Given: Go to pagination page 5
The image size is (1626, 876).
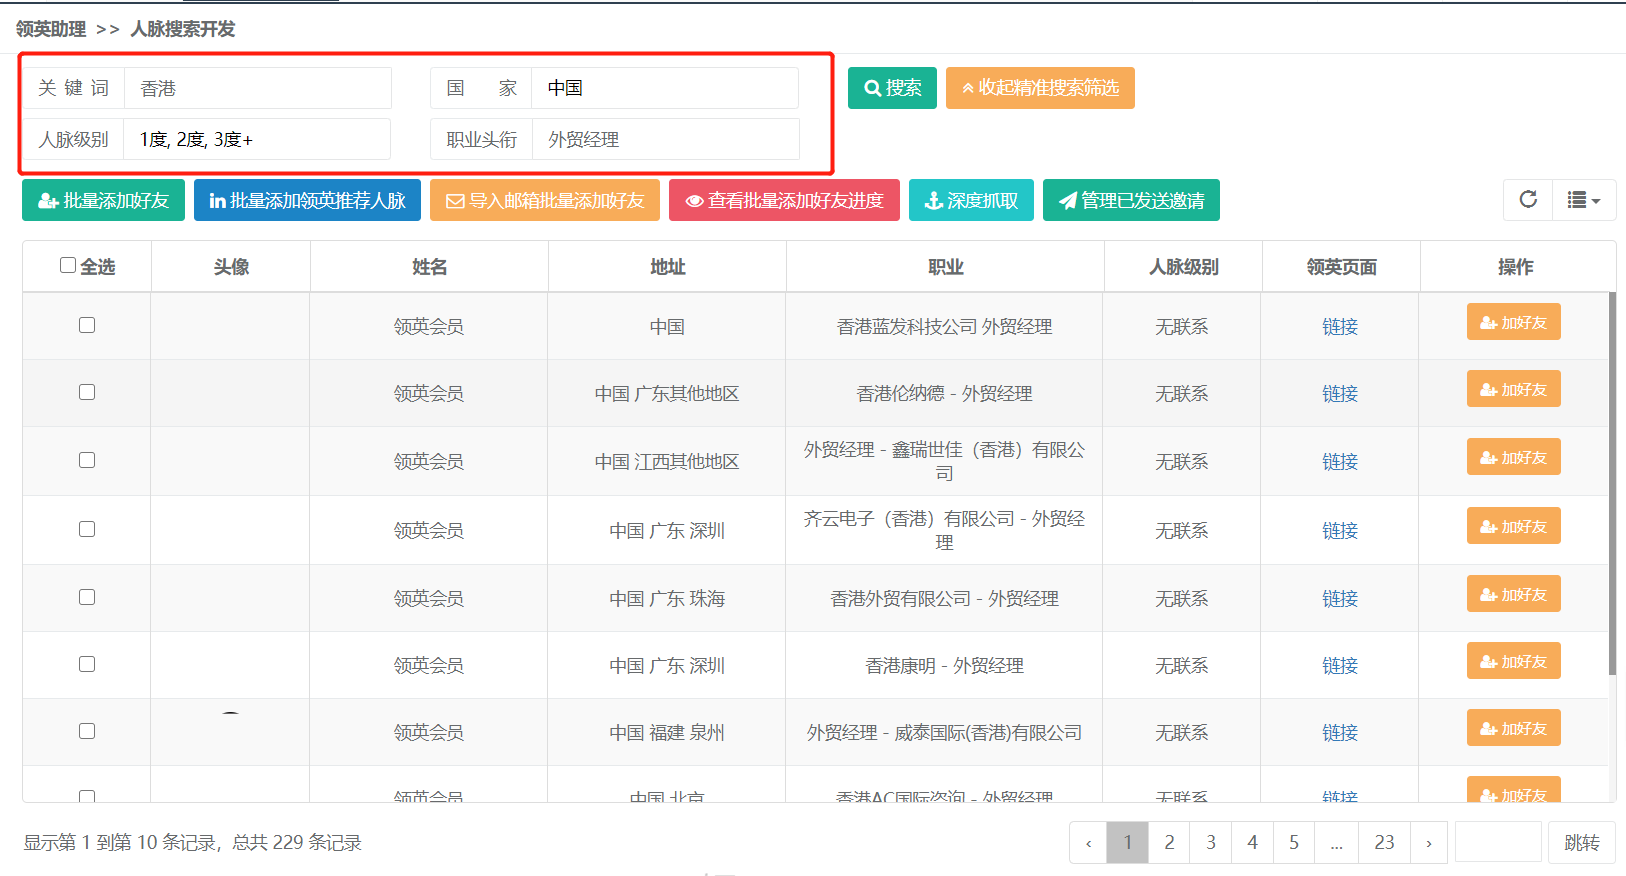Looking at the screenshot, I should point(1294,842).
